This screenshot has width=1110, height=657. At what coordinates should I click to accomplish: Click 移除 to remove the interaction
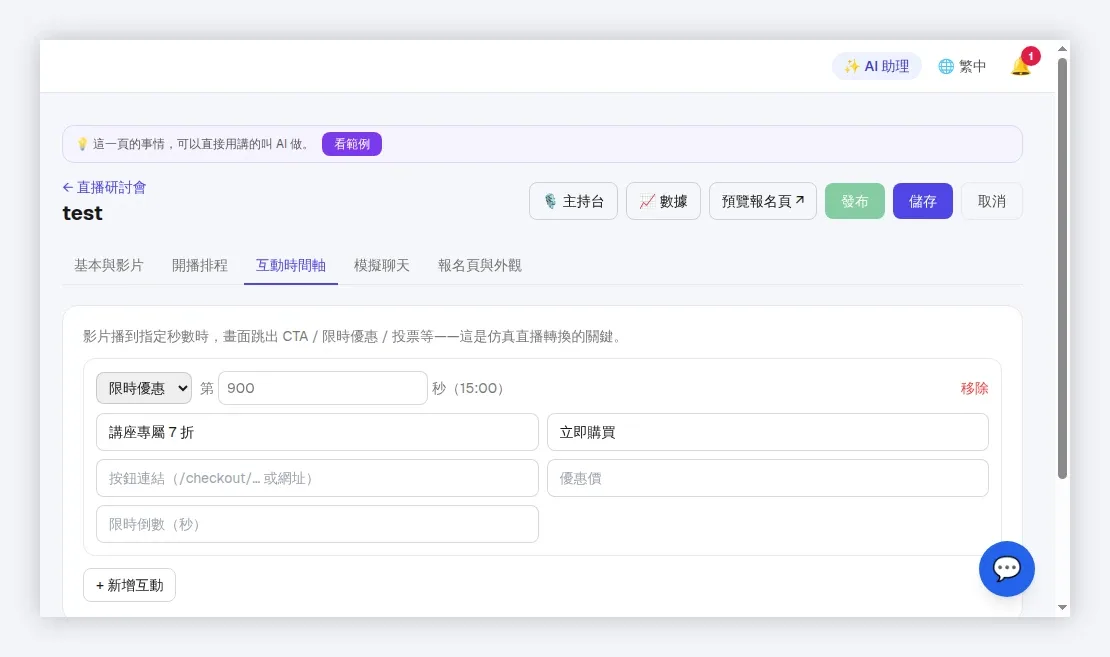coord(974,388)
